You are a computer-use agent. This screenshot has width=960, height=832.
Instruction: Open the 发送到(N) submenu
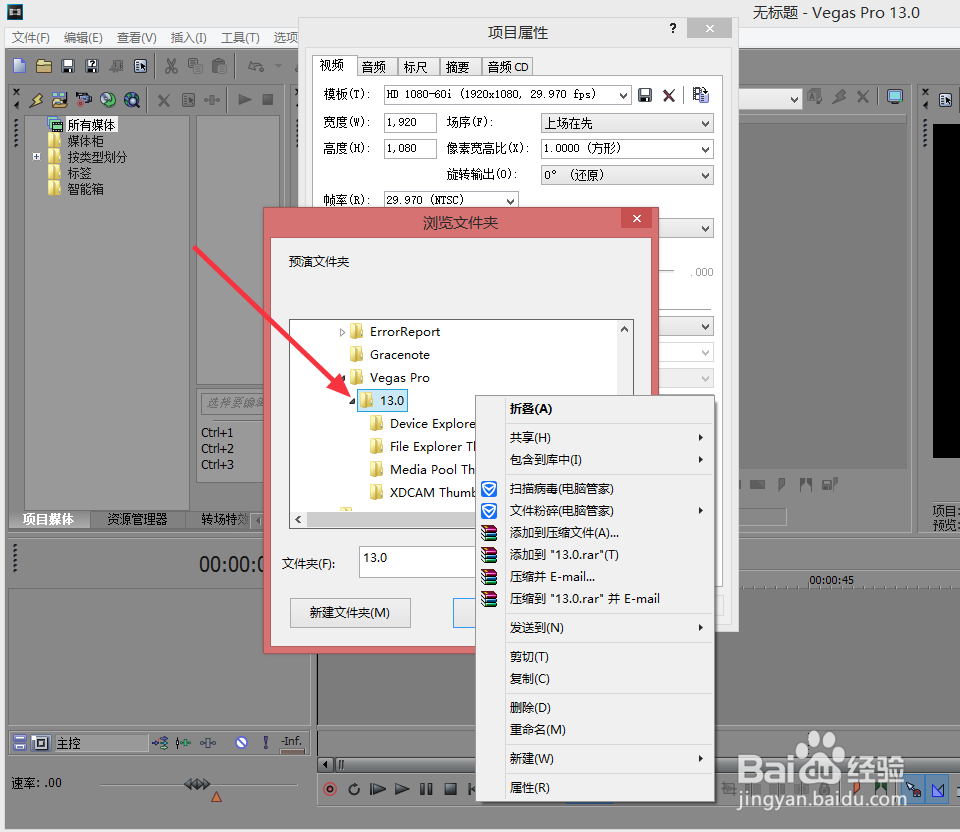pos(609,628)
